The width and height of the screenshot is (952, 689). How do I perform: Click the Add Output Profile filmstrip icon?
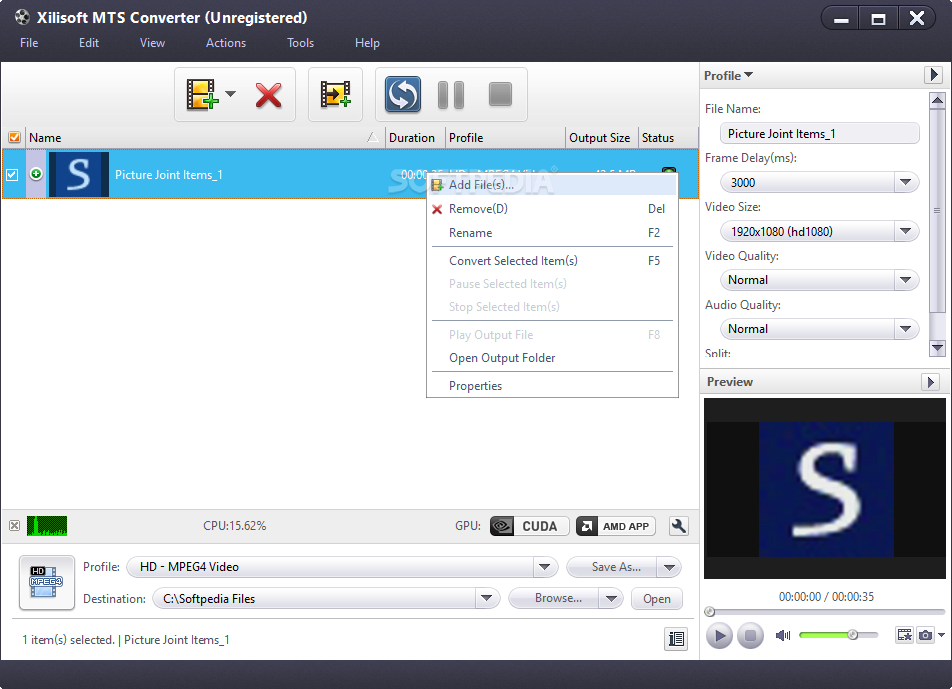335,95
